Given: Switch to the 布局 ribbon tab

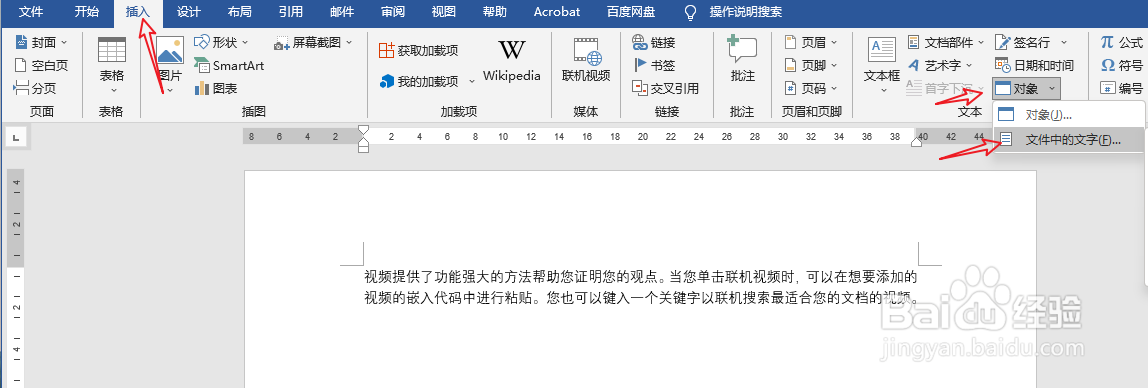Looking at the screenshot, I should click(239, 12).
